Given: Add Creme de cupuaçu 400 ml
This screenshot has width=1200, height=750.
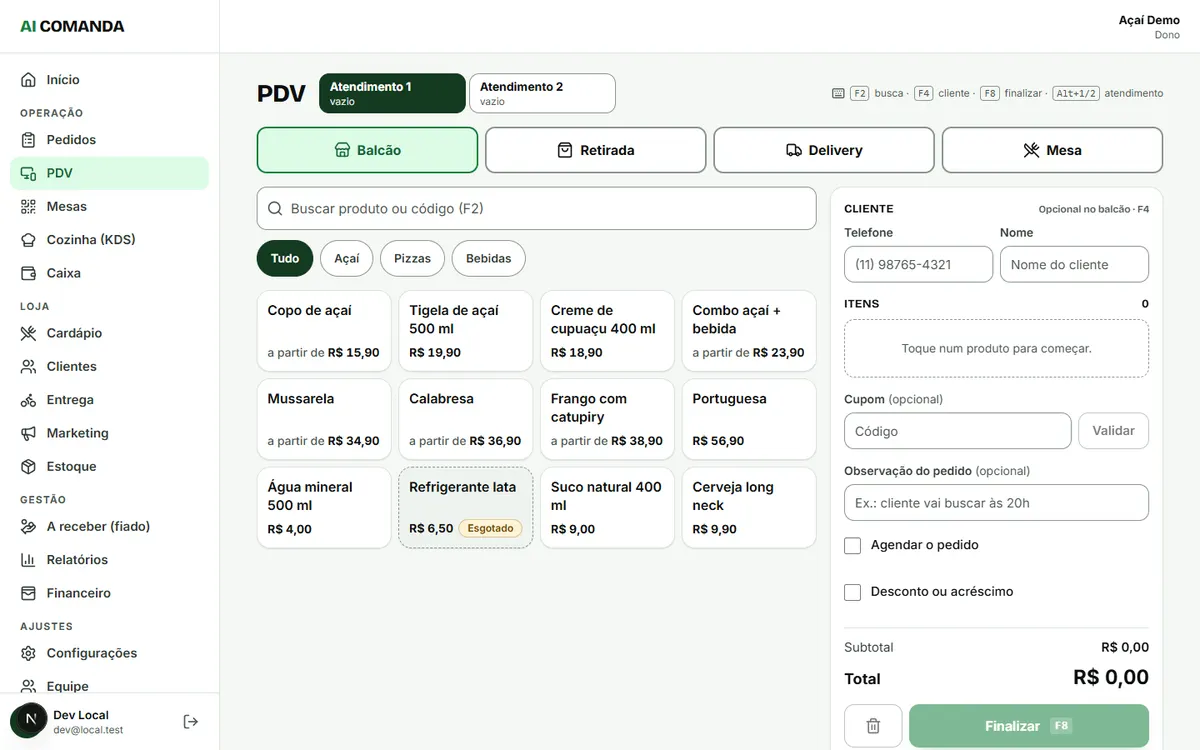Looking at the screenshot, I should tap(607, 331).
